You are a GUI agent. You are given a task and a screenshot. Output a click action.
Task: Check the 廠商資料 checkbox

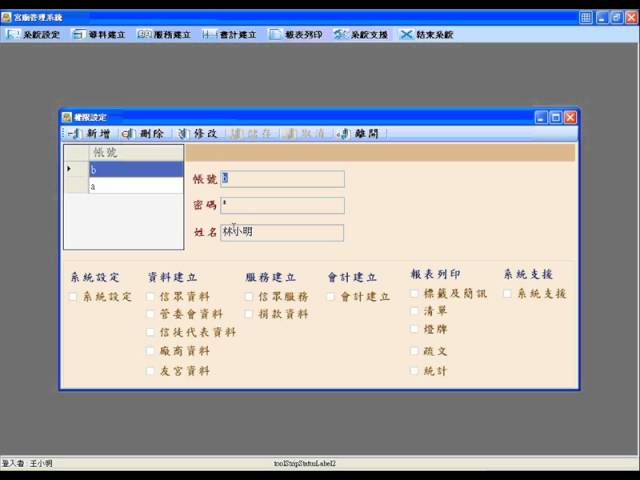coord(150,351)
